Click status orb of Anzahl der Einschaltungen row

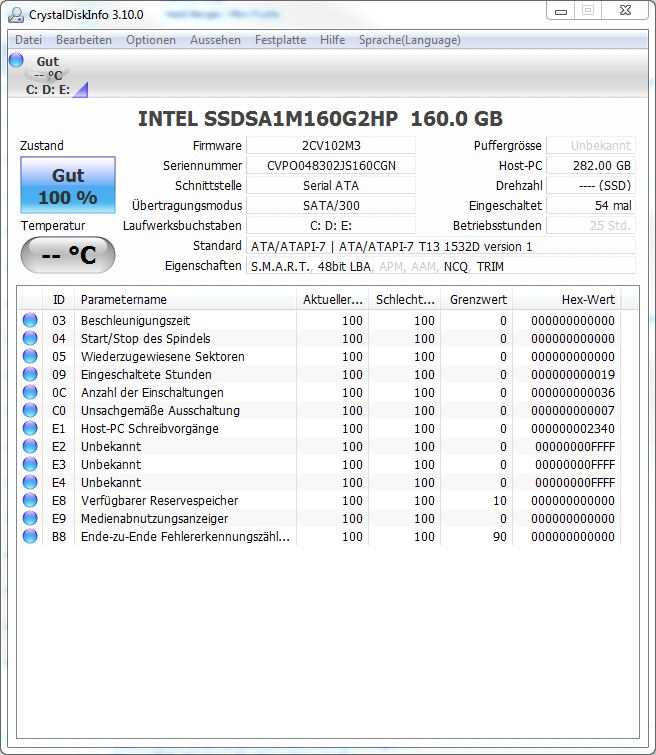click(x=30, y=392)
